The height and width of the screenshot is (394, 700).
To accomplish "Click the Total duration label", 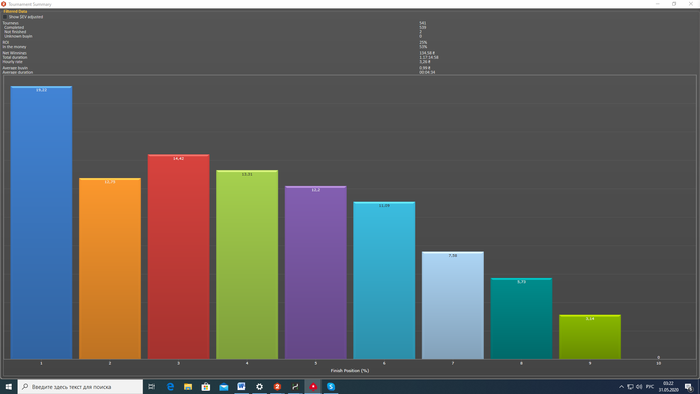I will point(15,58).
